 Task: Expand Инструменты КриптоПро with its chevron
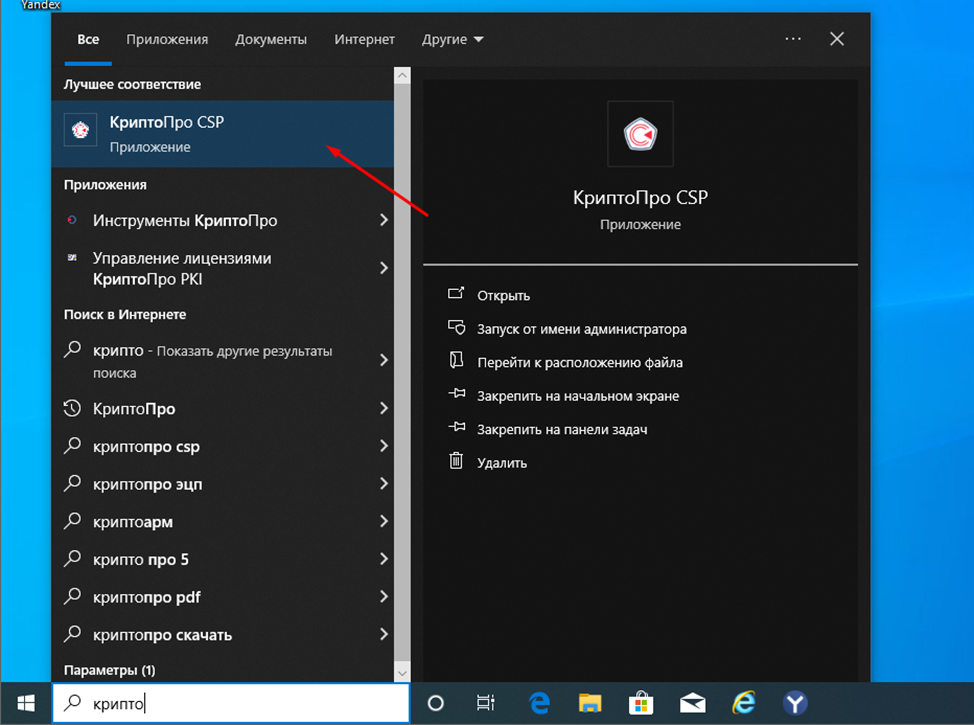(384, 220)
